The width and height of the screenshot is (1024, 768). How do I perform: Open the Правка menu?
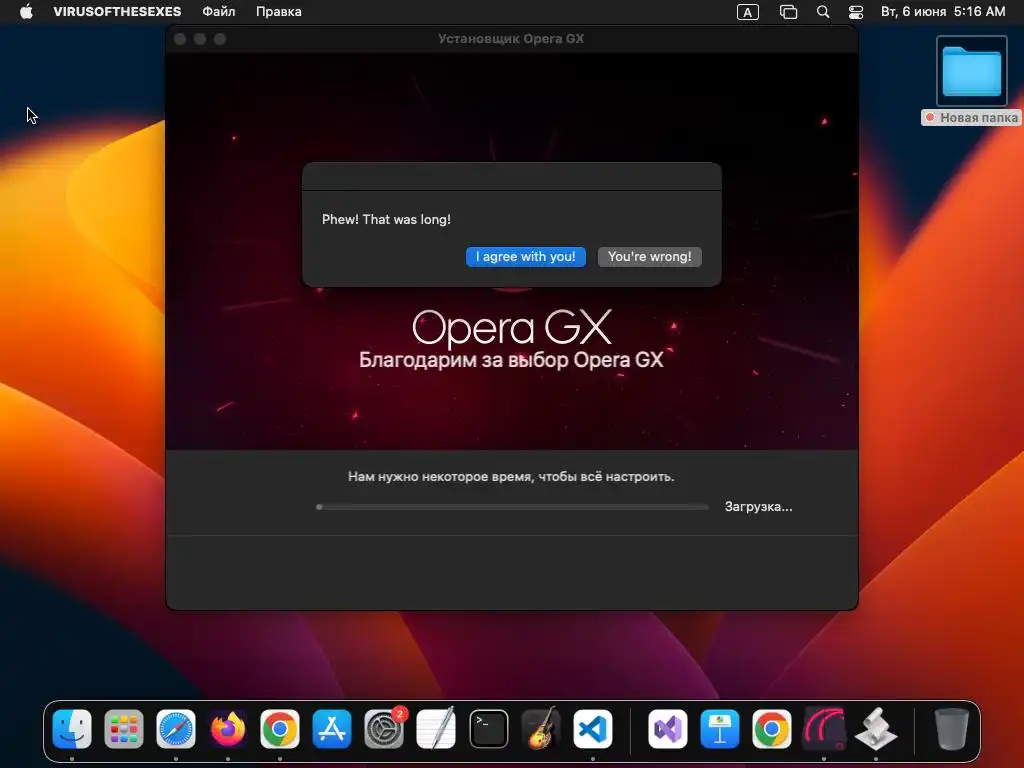click(x=279, y=12)
